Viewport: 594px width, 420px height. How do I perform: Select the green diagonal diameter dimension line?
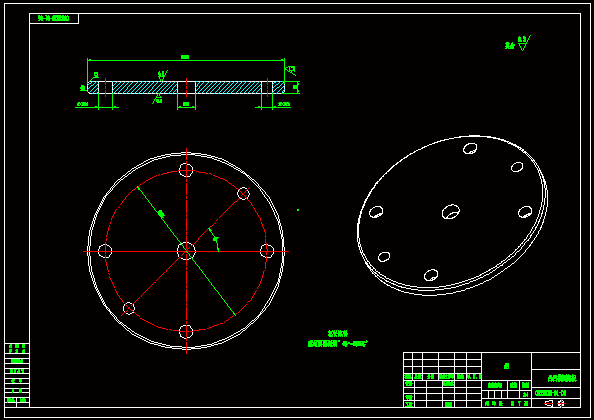[x=186, y=251]
